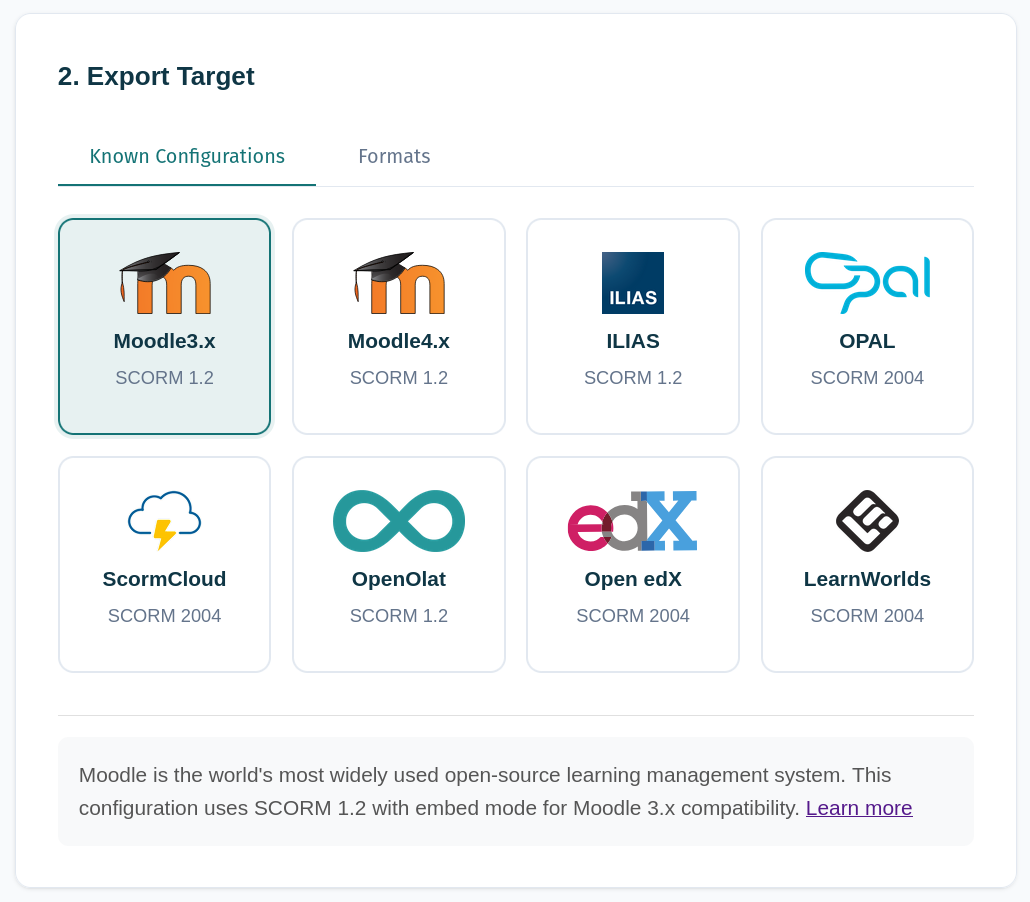Pick the LearnWorlds export target
Viewport: 1030px width, 902px height.
(866, 563)
